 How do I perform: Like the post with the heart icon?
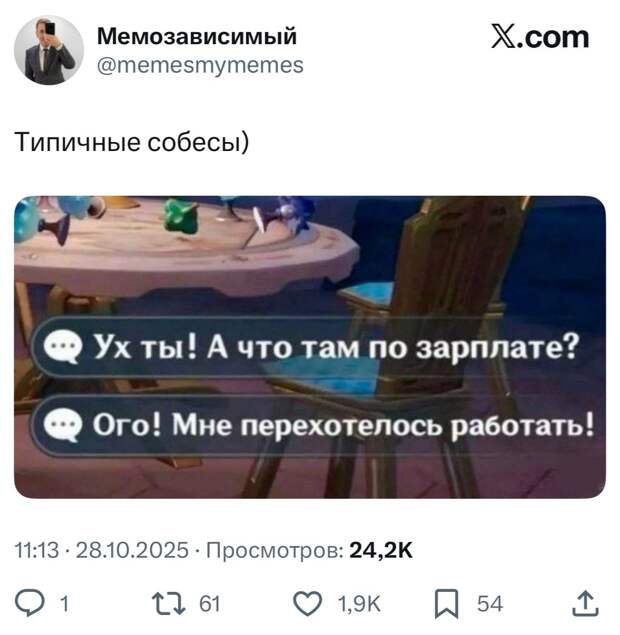(308, 604)
